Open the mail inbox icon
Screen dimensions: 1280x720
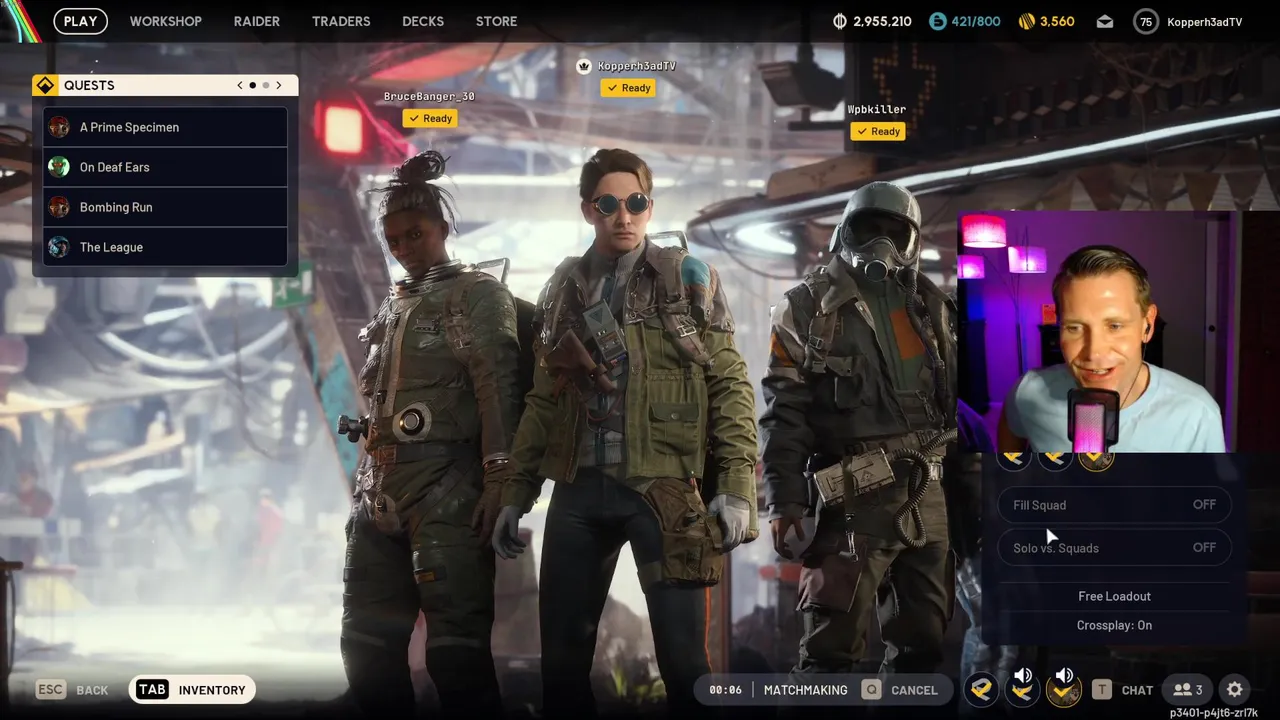point(1105,21)
